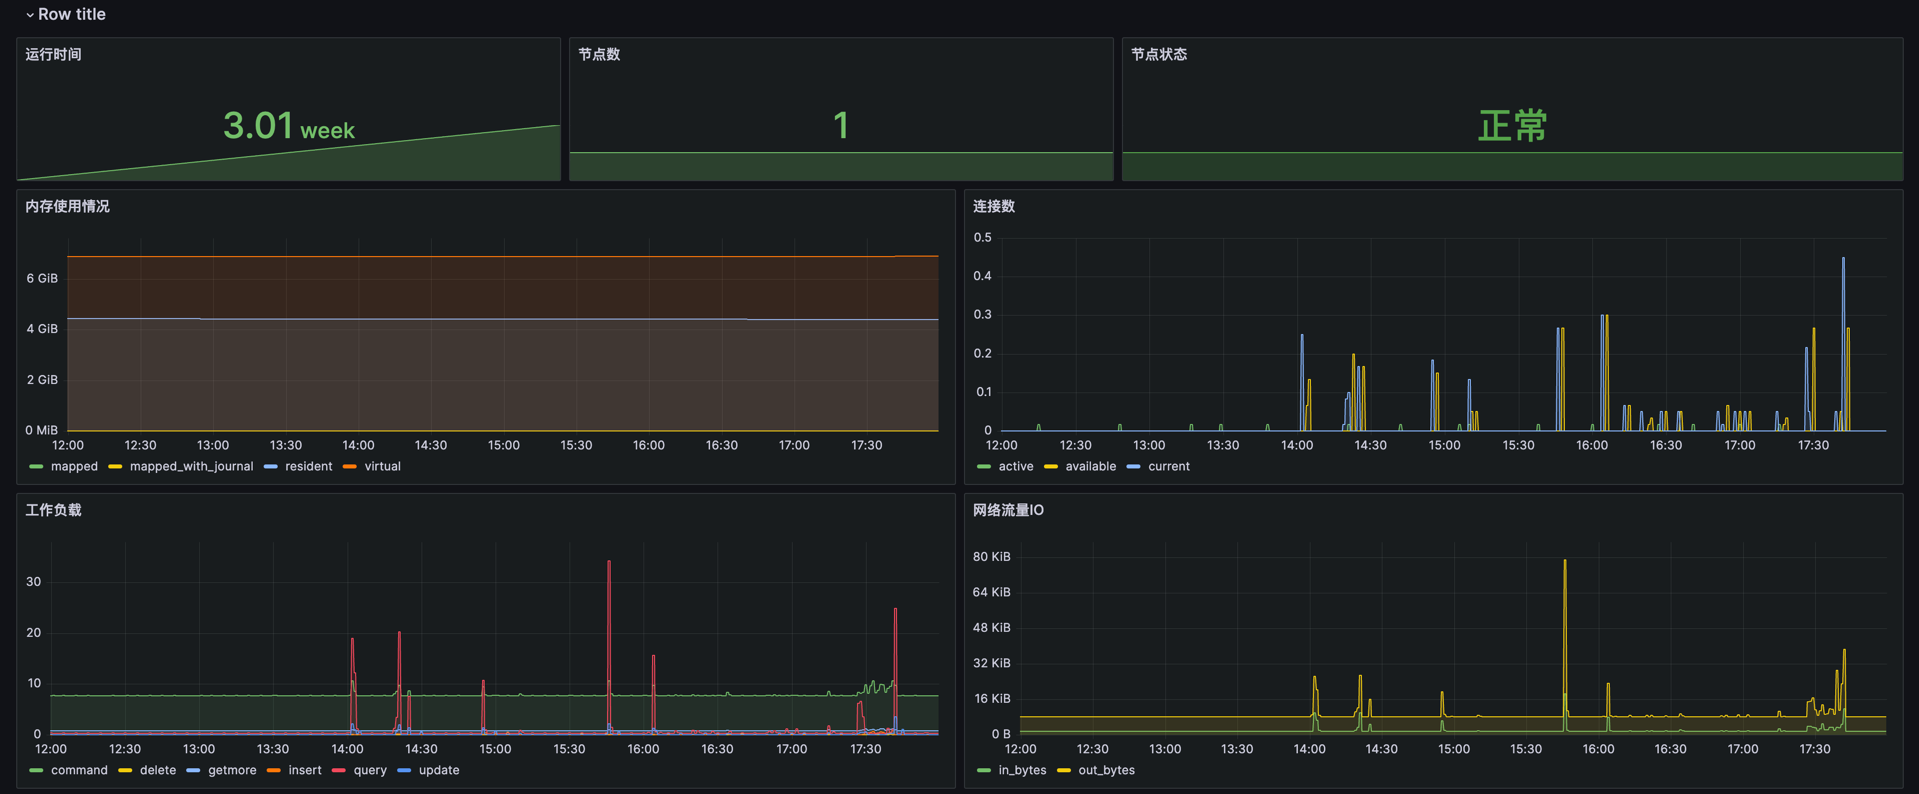Toggle the command legend series
Screen dimensions: 1919x794
79,770
